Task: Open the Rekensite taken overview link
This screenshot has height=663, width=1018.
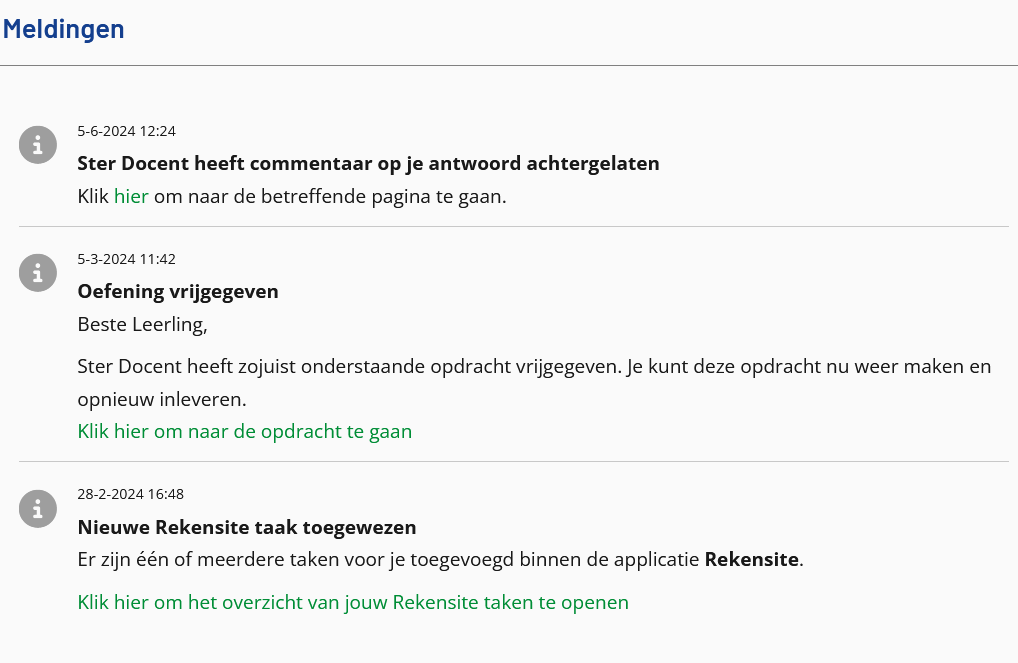Action: click(x=353, y=602)
